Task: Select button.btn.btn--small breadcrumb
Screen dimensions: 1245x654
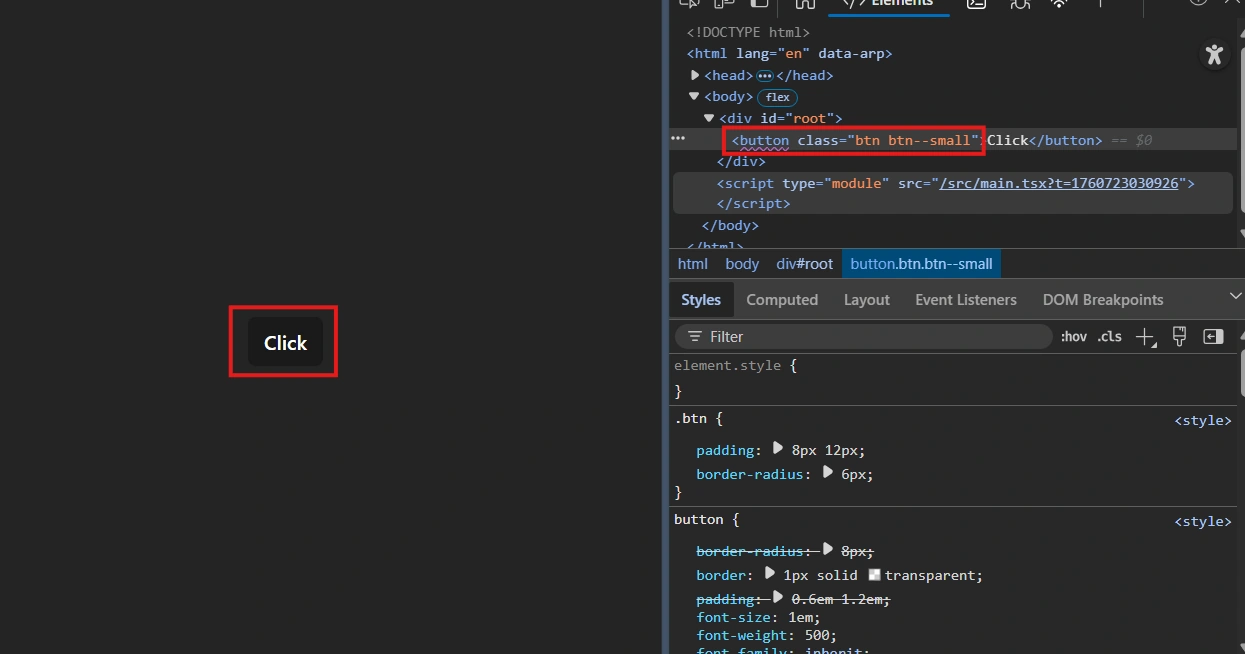Action: (x=922, y=264)
